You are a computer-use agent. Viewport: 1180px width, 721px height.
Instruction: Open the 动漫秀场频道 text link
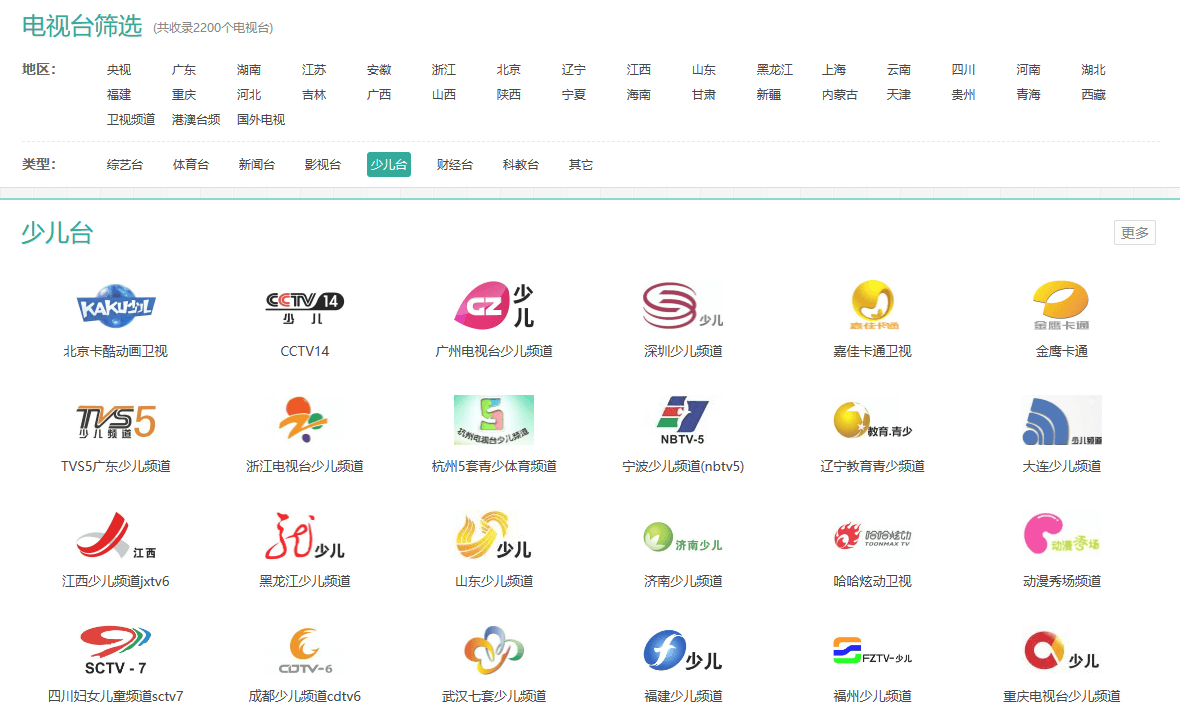[x=1062, y=582]
